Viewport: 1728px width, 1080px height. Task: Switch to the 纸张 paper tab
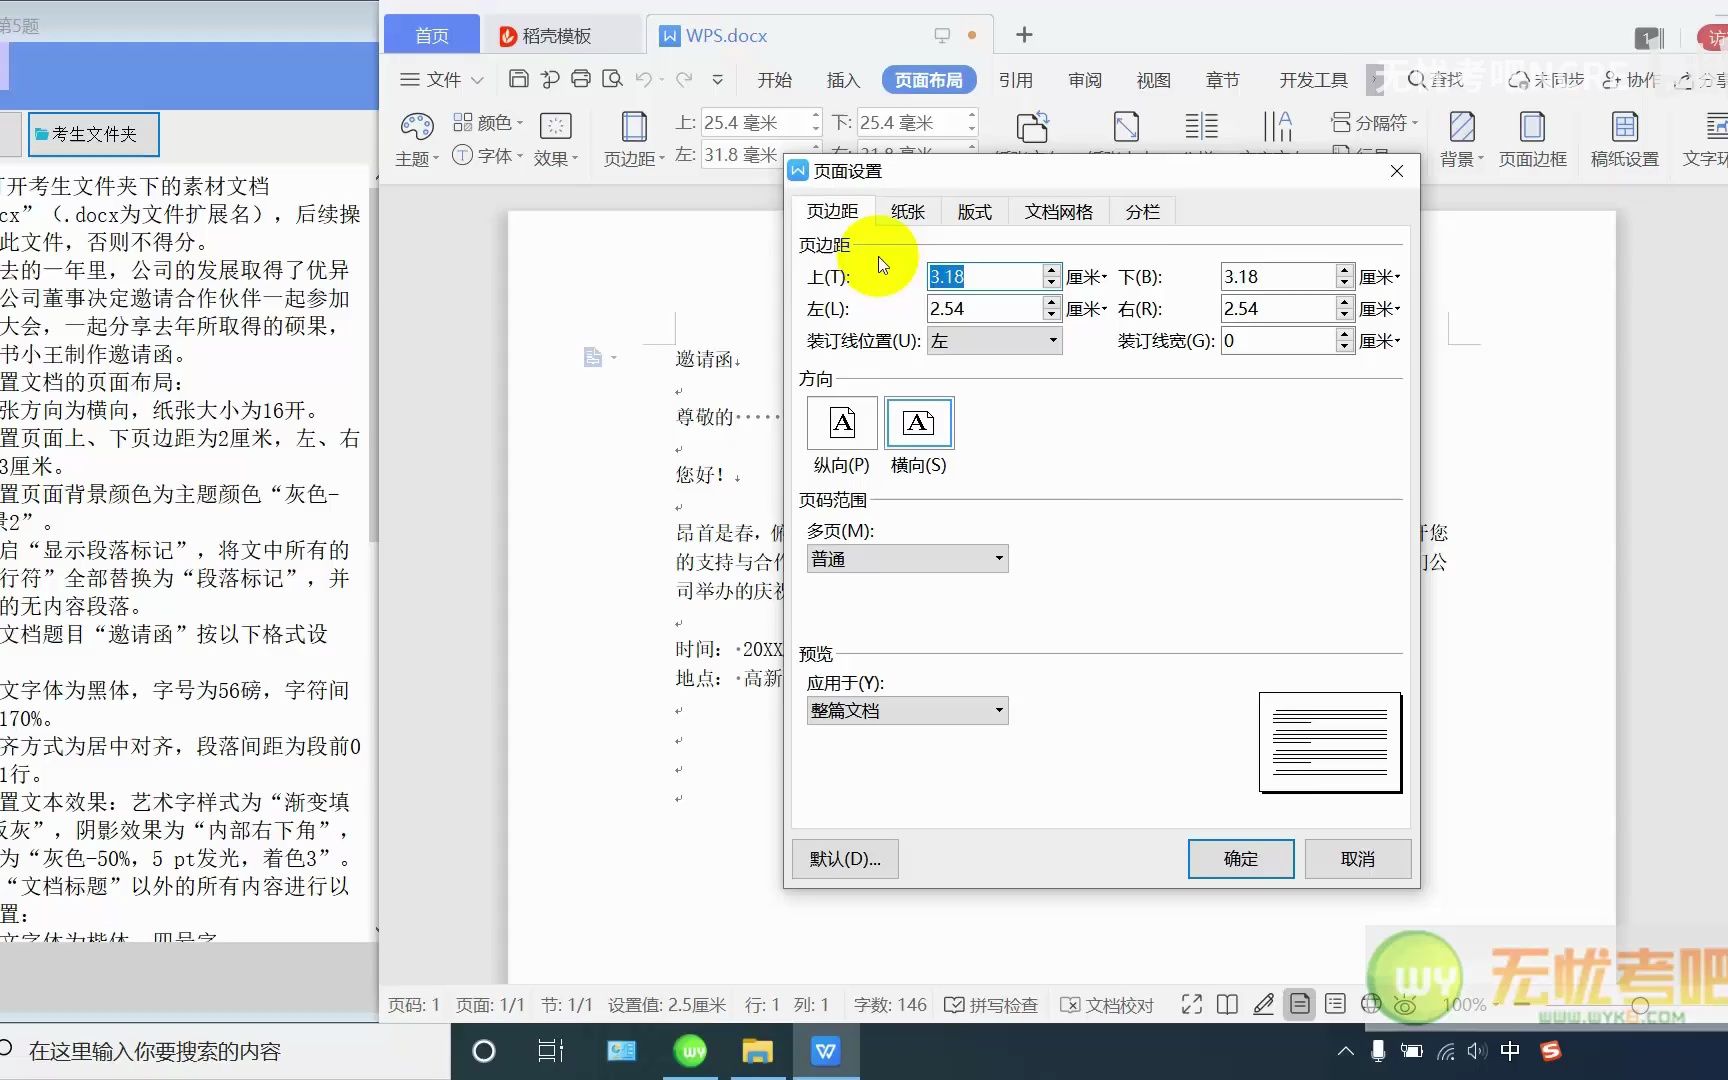tap(907, 211)
